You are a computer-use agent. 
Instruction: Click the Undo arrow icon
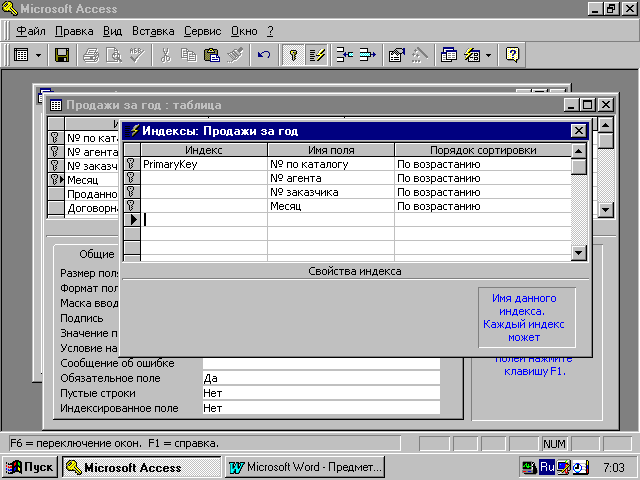pyautogui.click(x=264, y=55)
